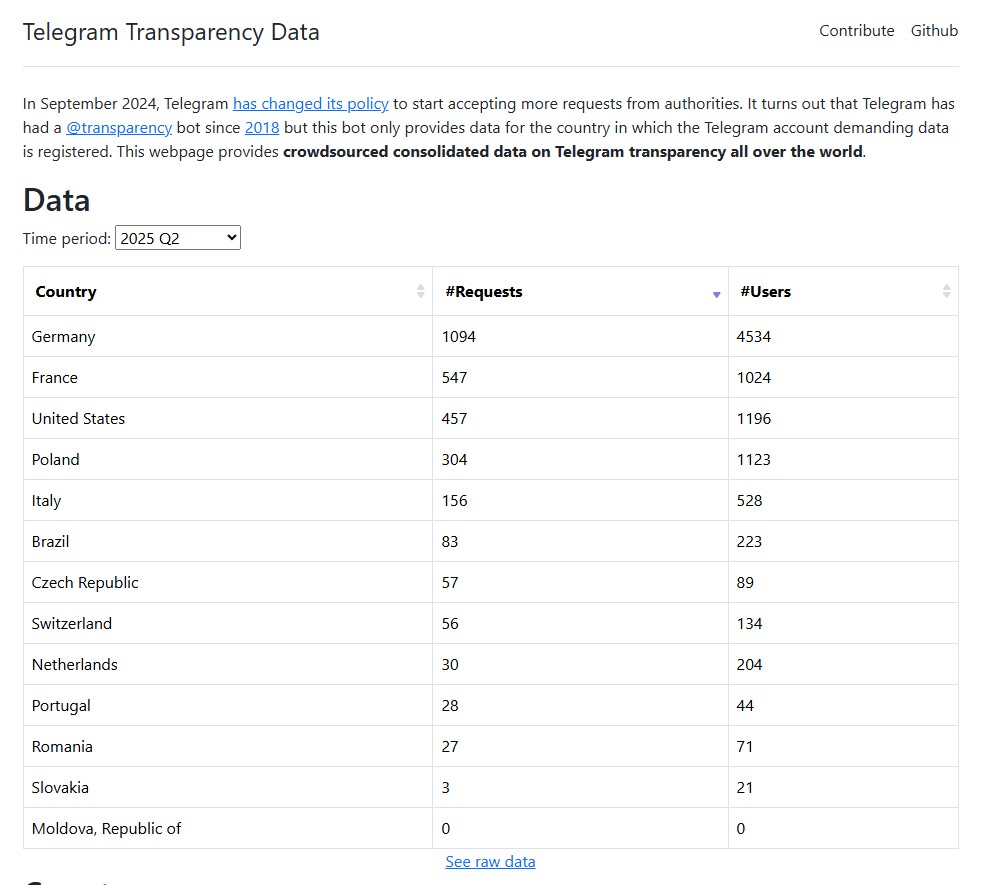Go to Github in navigation
Image resolution: width=997 pixels, height=885 pixels.
pyautogui.click(x=934, y=31)
